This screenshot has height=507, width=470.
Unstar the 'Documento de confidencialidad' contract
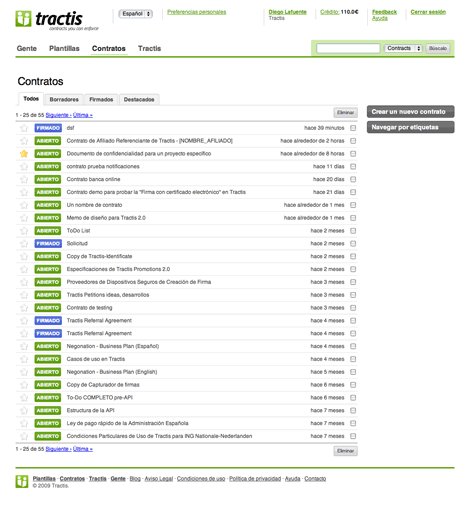[24, 154]
